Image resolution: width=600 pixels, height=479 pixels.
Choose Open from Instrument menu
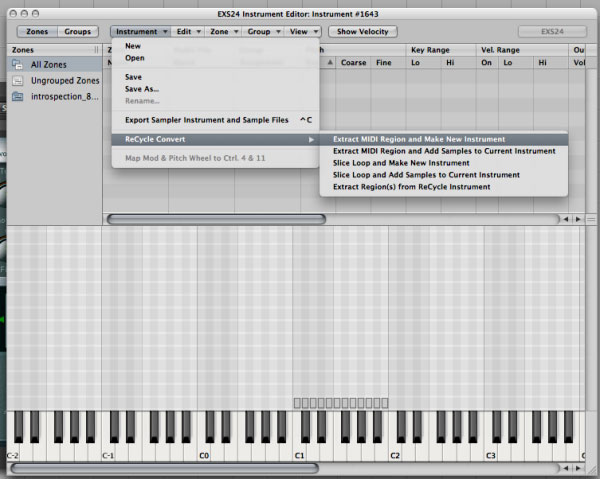(x=215, y=58)
